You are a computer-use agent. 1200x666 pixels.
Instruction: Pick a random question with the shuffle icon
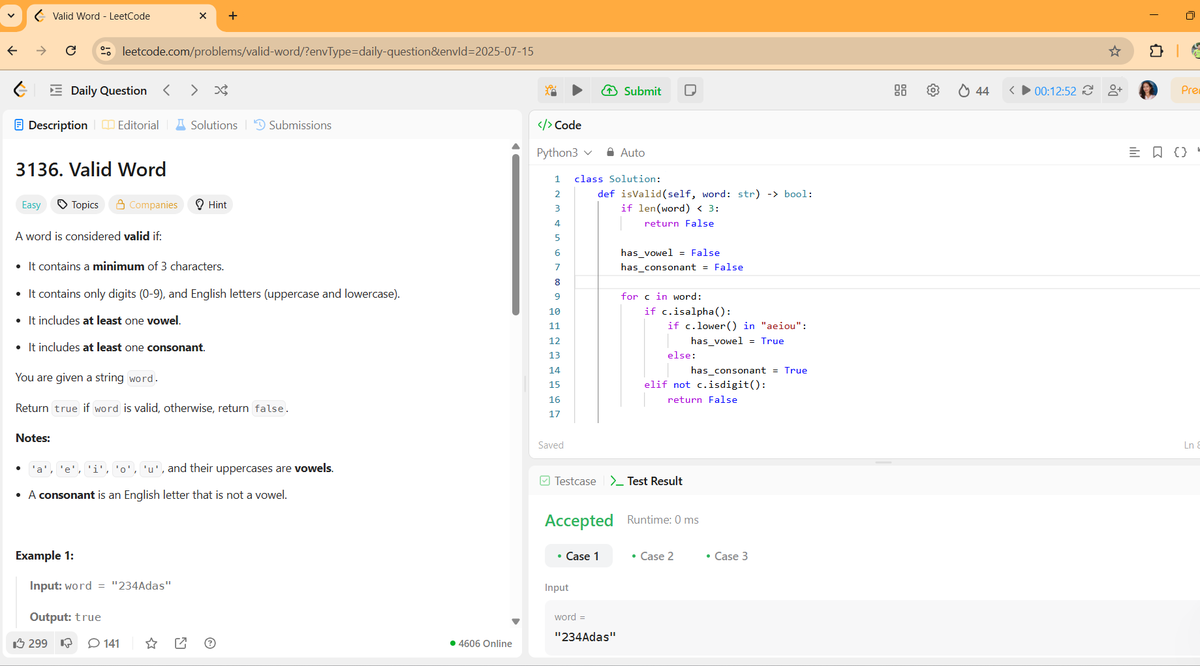221,90
